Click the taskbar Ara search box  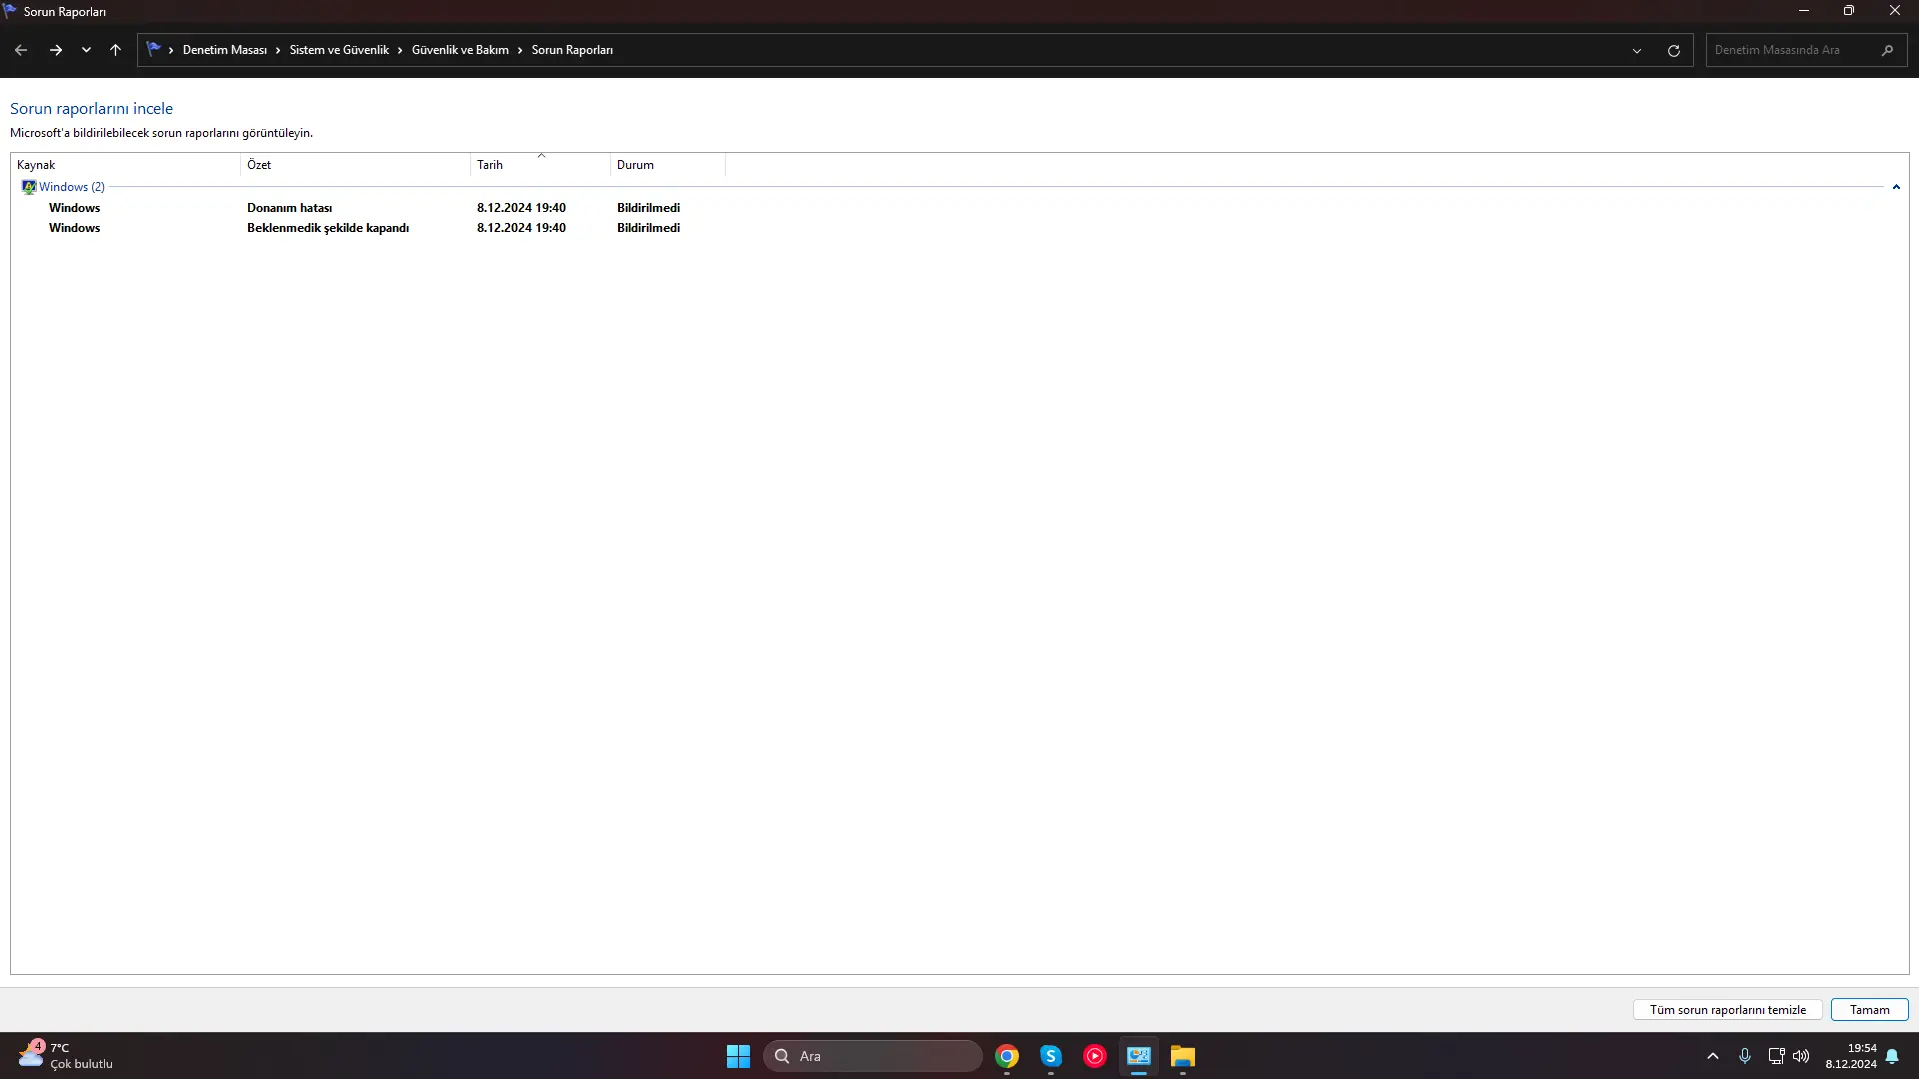[872, 1056]
